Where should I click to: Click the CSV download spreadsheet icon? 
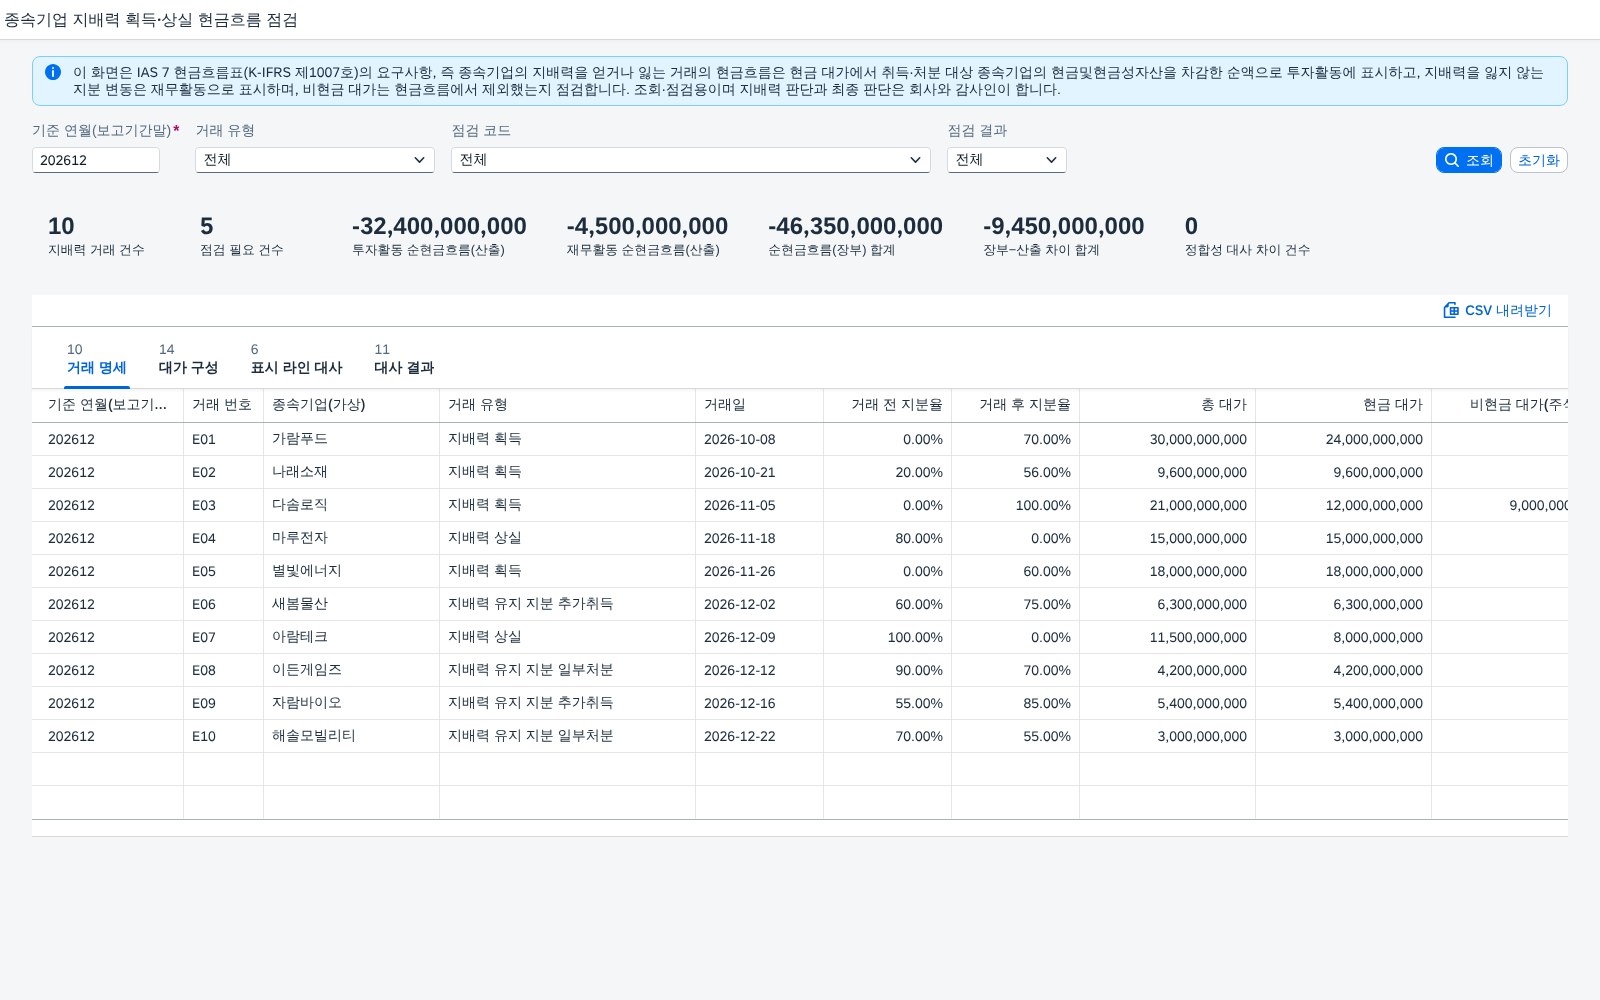pos(1451,310)
